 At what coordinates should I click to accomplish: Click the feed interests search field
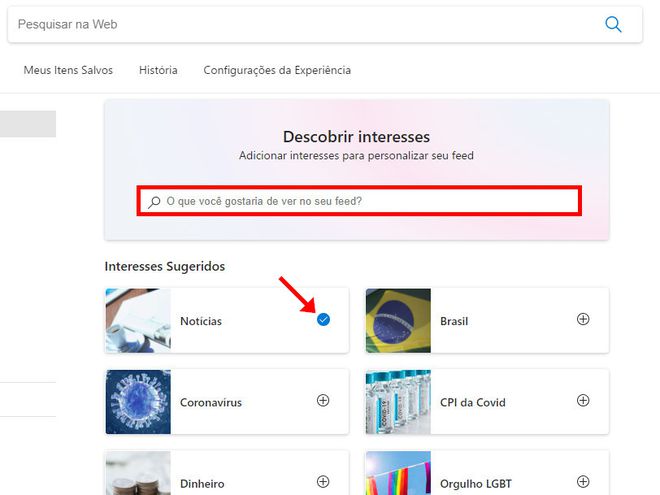[x=359, y=201]
